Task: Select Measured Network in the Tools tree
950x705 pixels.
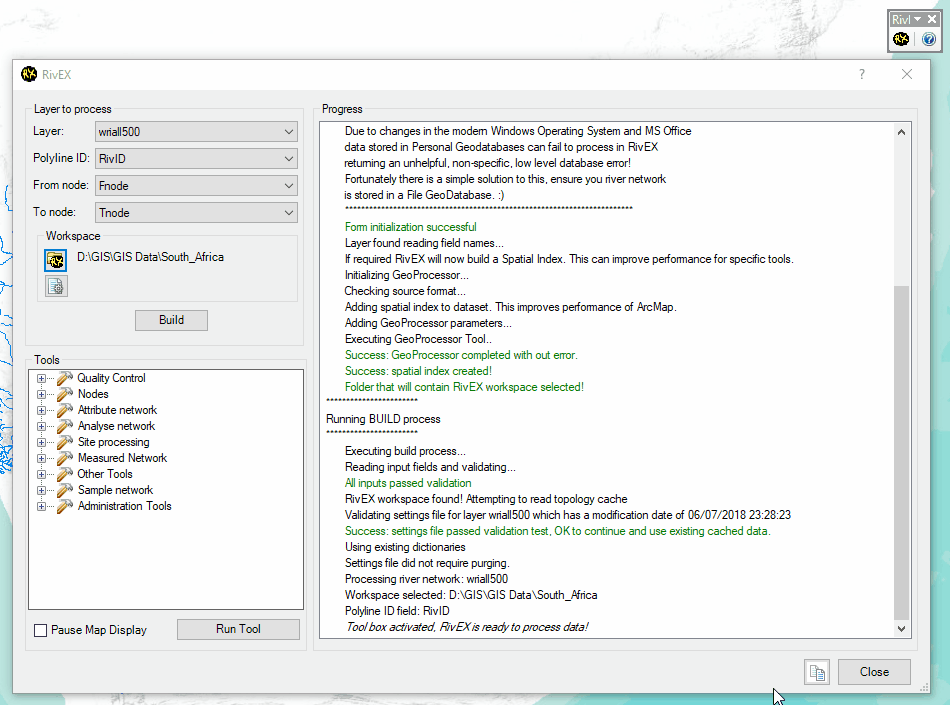Action: [x=122, y=458]
